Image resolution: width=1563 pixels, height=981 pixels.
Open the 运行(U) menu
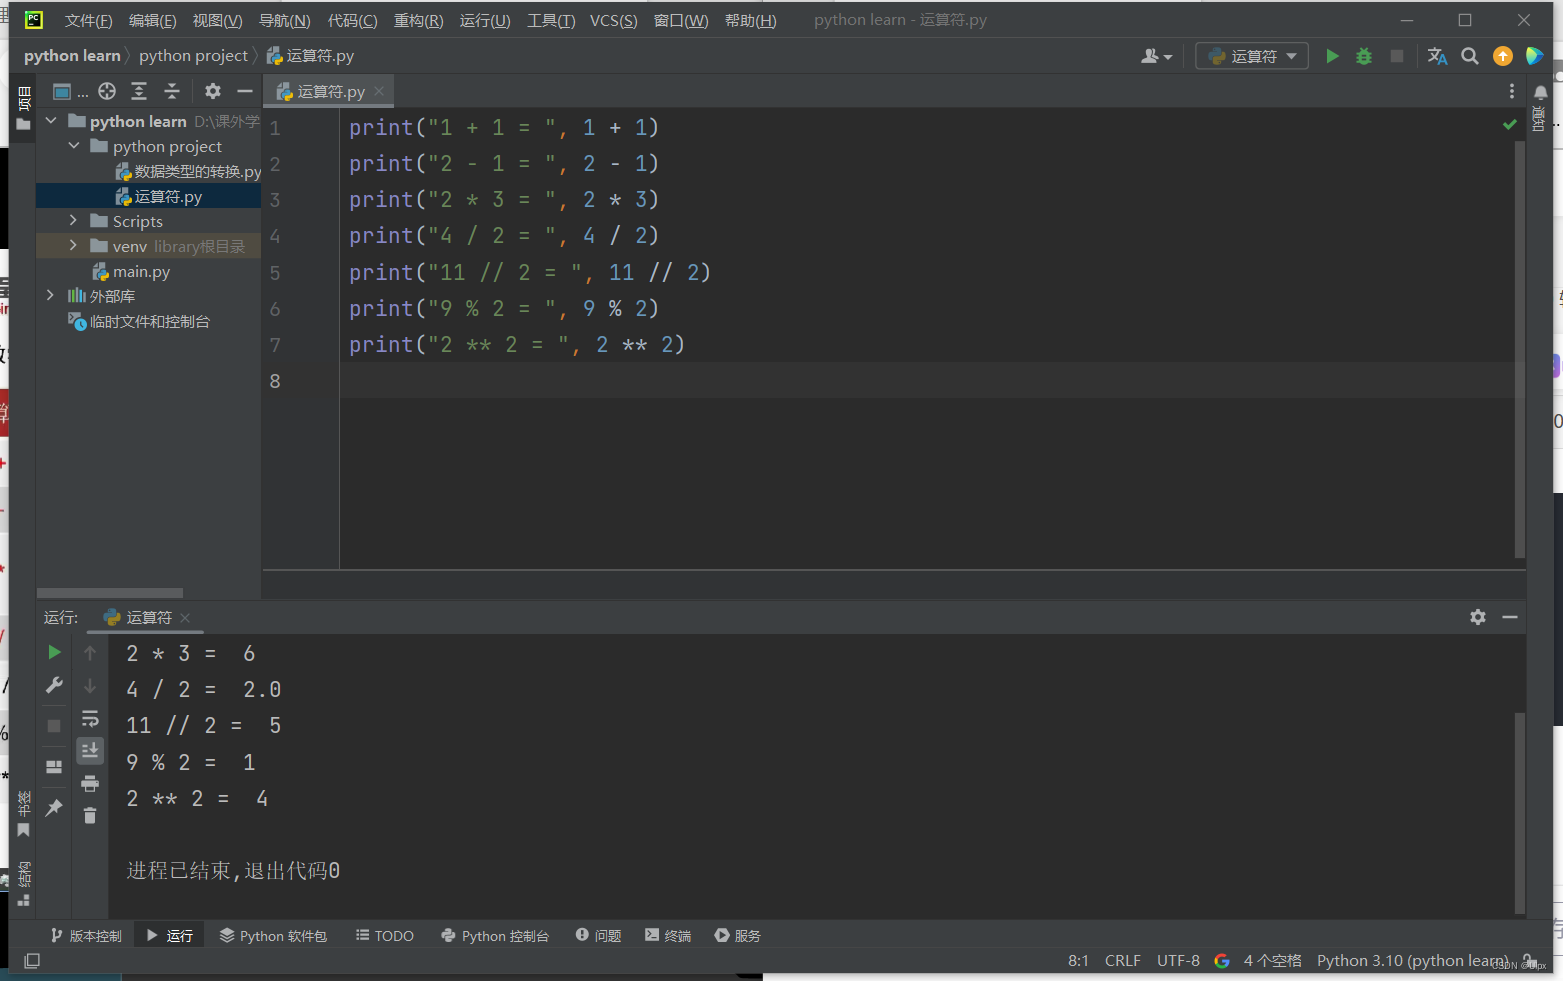pos(485,20)
